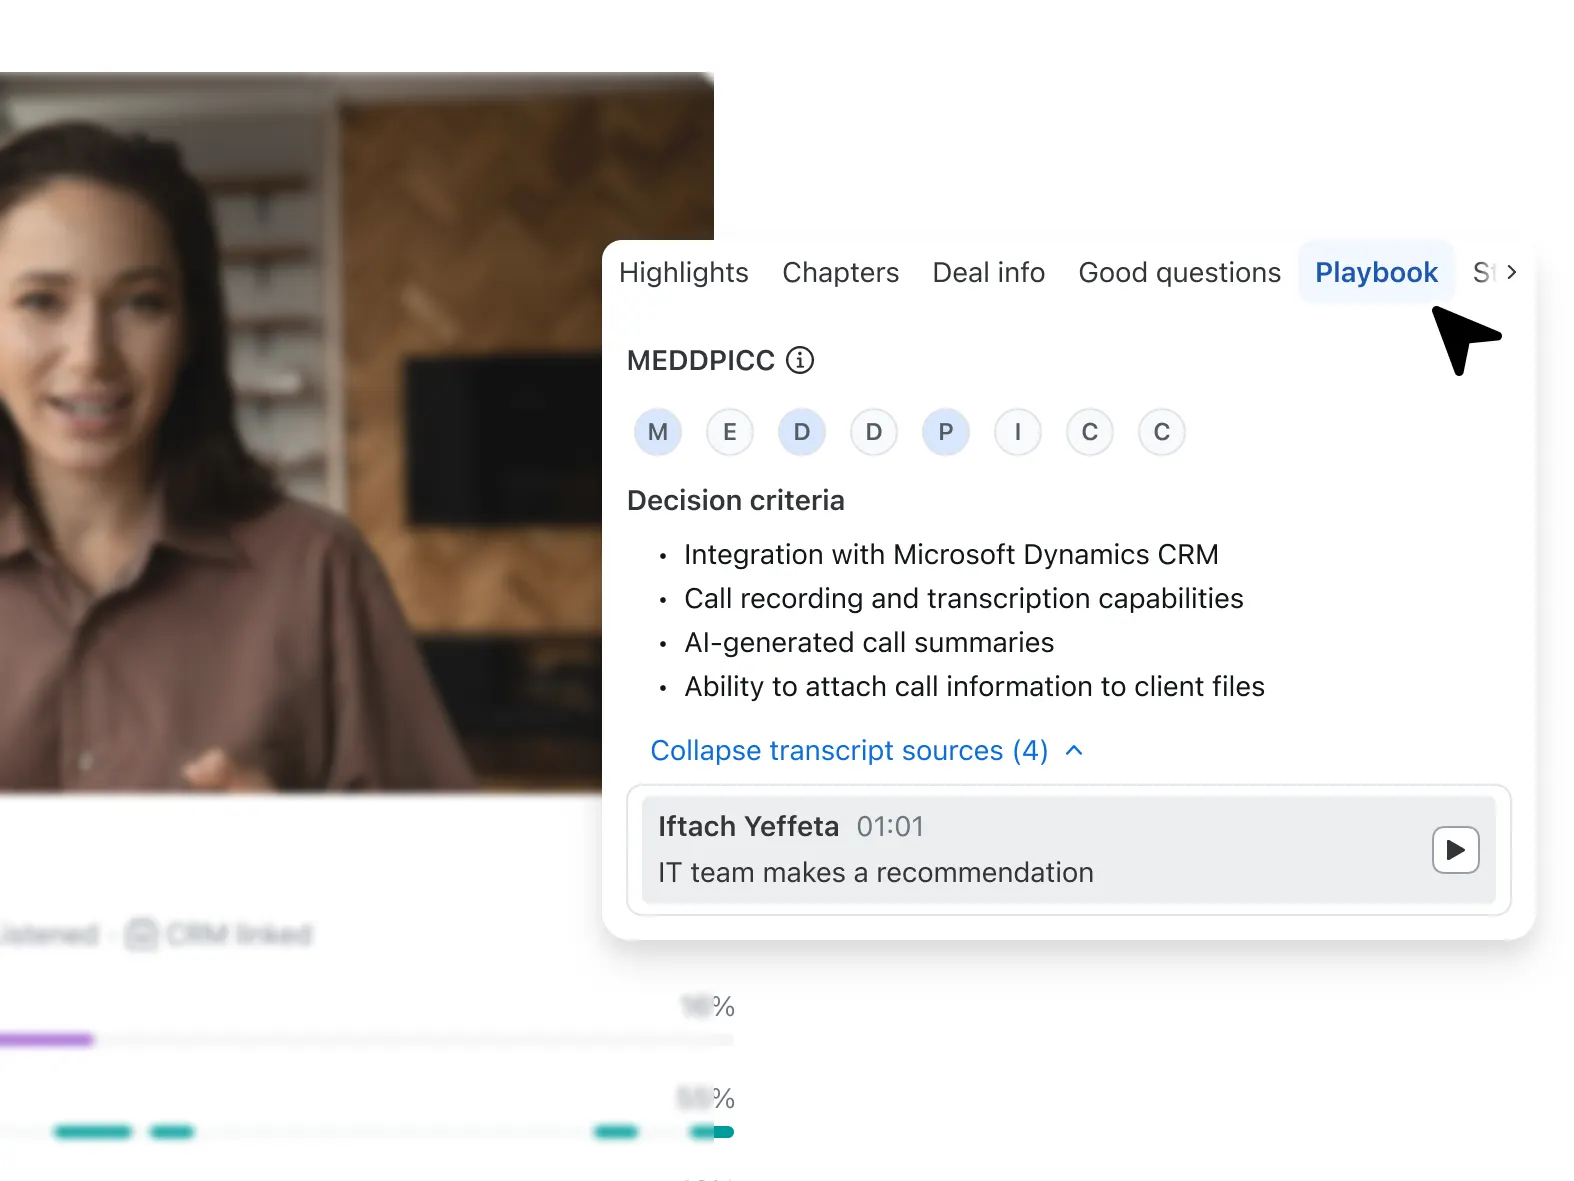Click the collapse chevron beside transcript sources

point(1075,750)
